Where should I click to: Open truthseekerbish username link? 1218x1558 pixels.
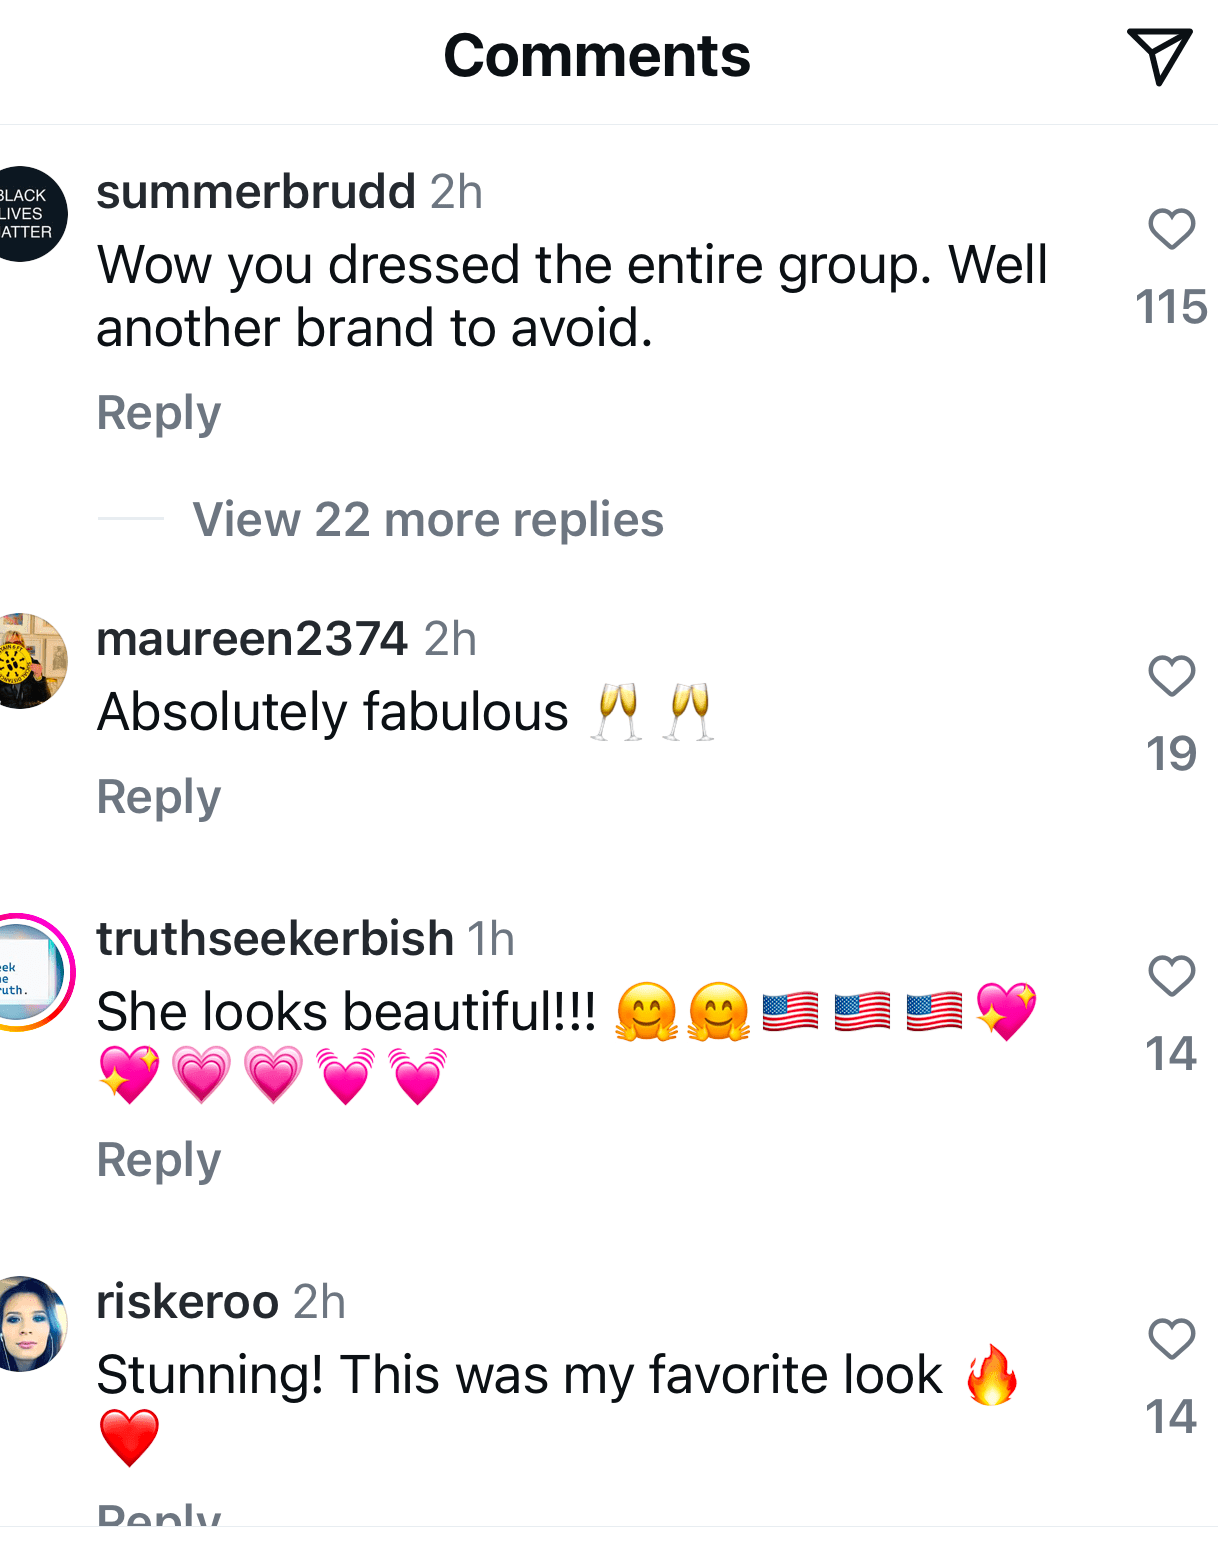click(275, 938)
